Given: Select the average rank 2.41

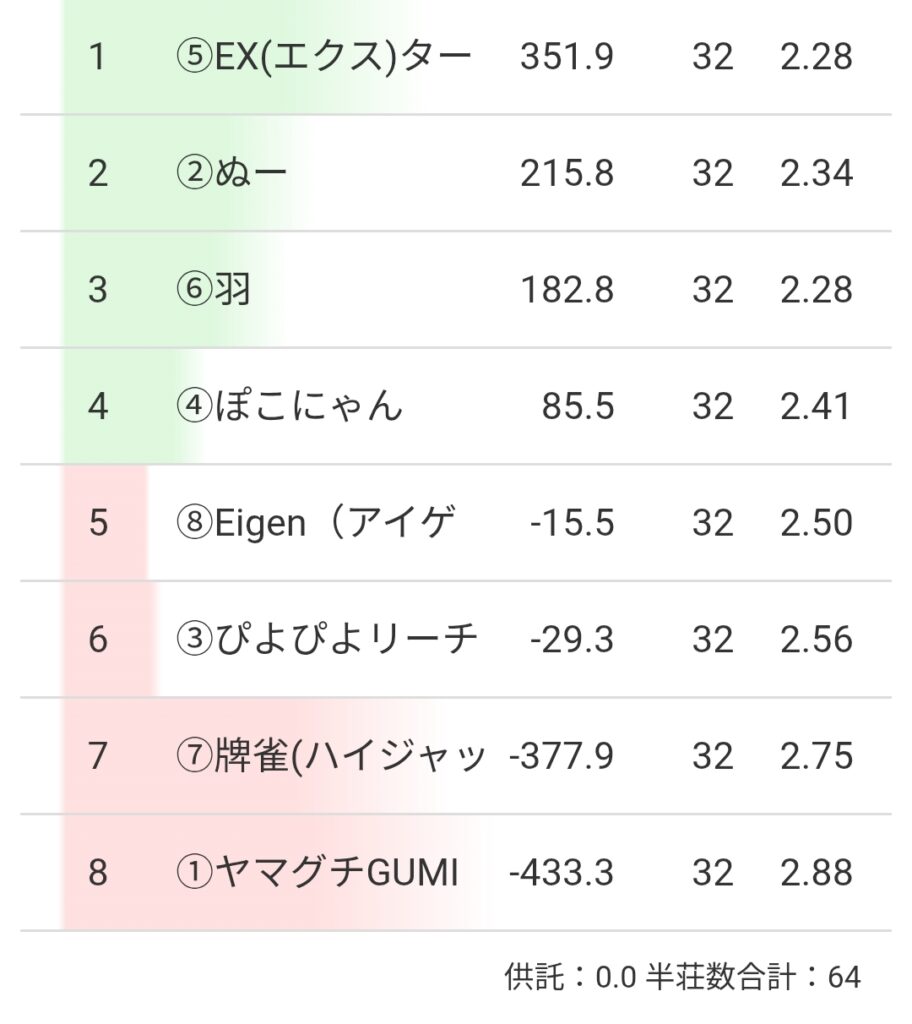Looking at the screenshot, I should tap(816, 407).
